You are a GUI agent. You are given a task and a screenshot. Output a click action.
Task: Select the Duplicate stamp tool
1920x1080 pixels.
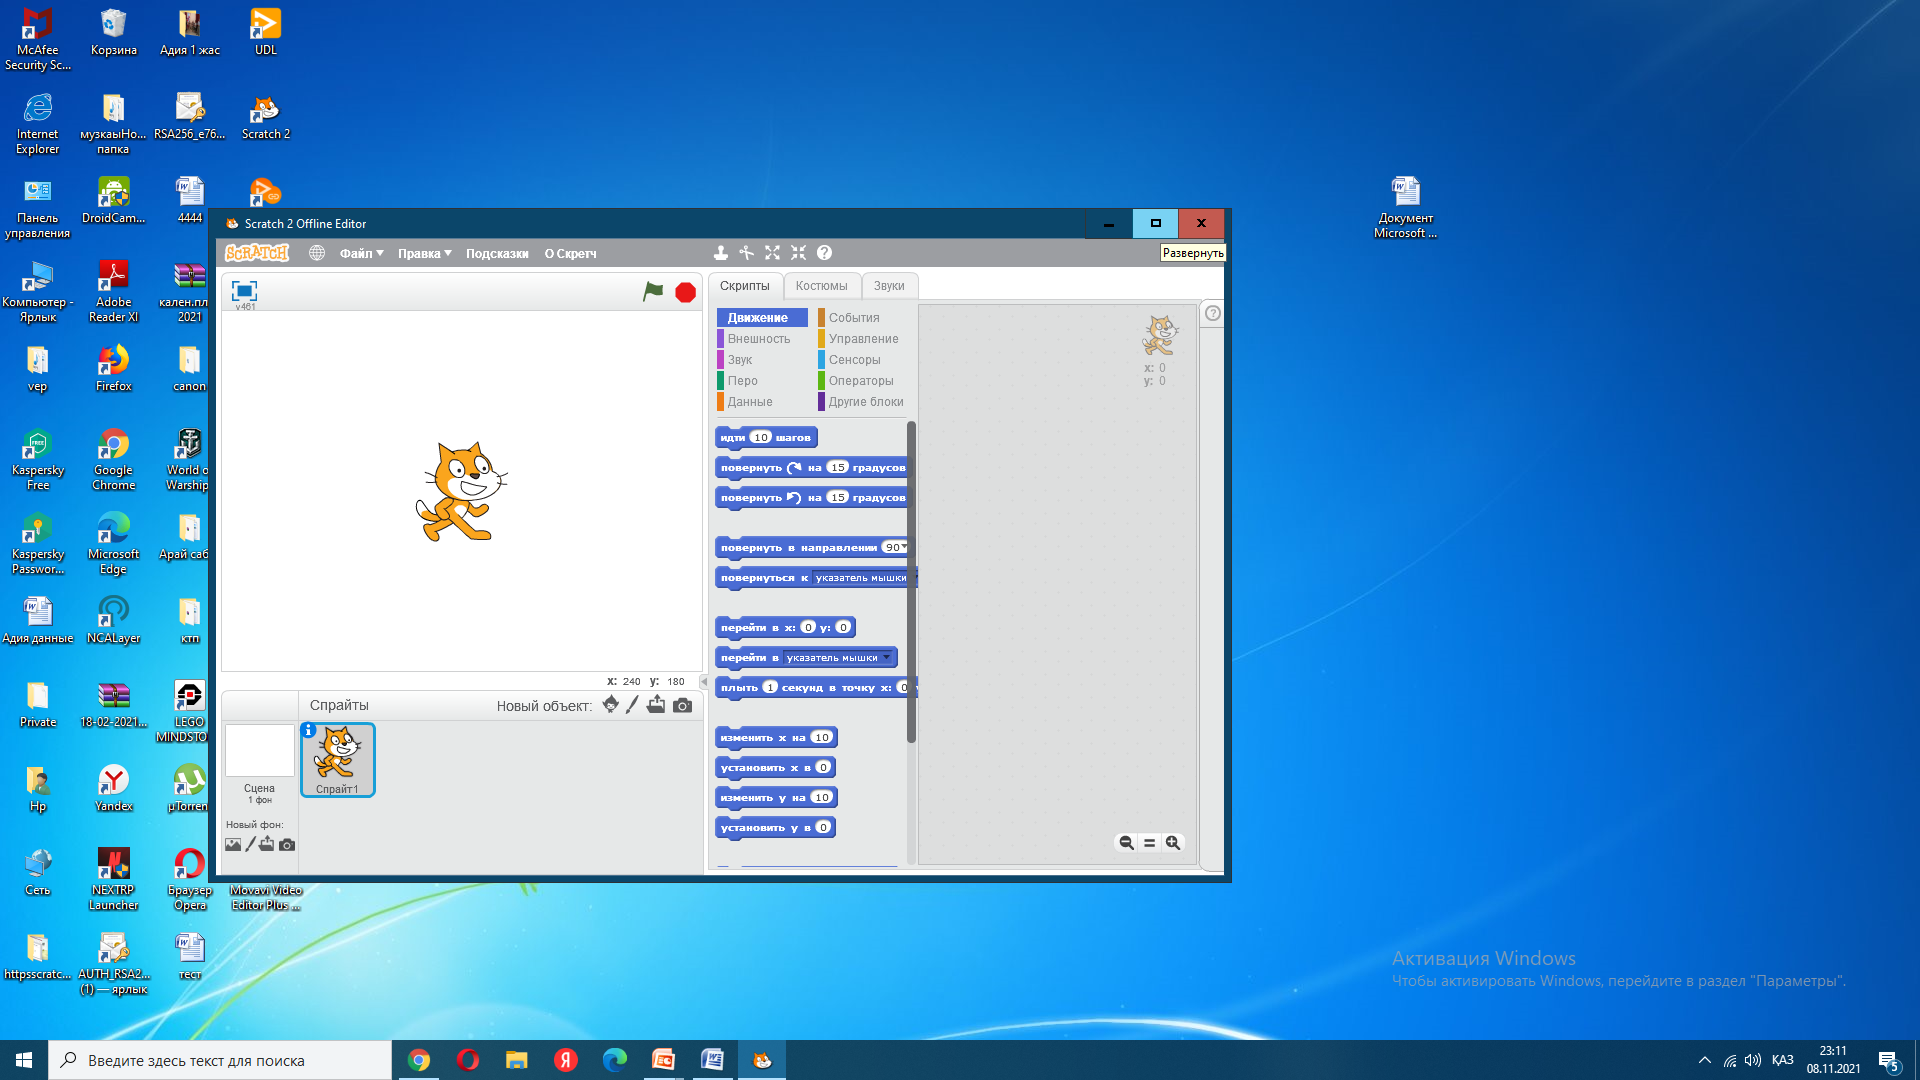coord(720,253)
